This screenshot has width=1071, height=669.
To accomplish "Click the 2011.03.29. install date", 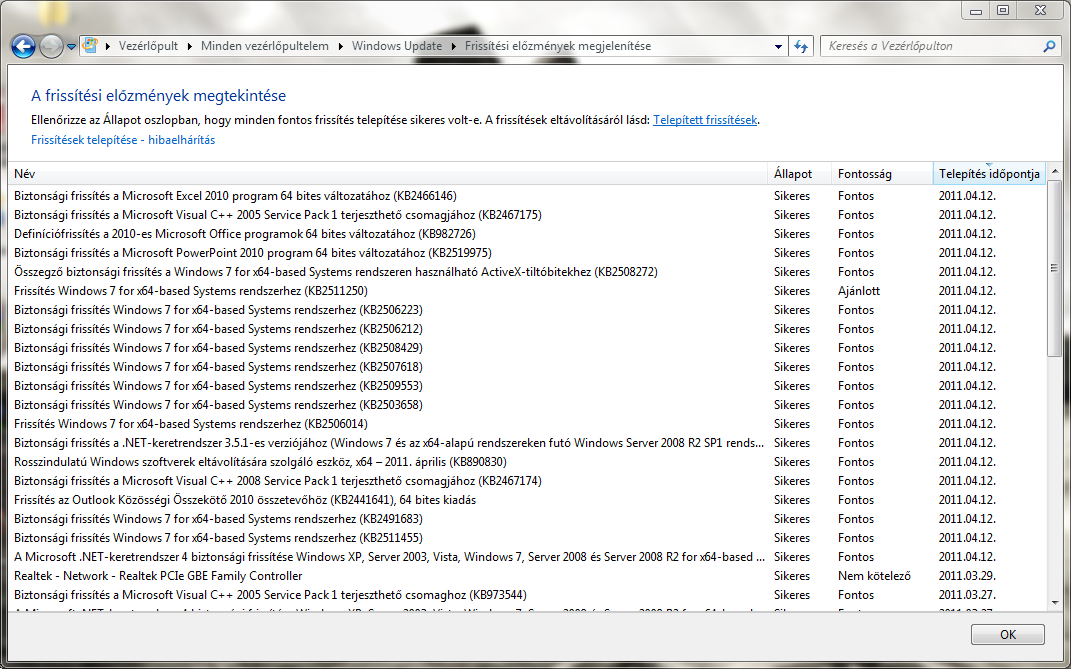I will coord(967,577).
